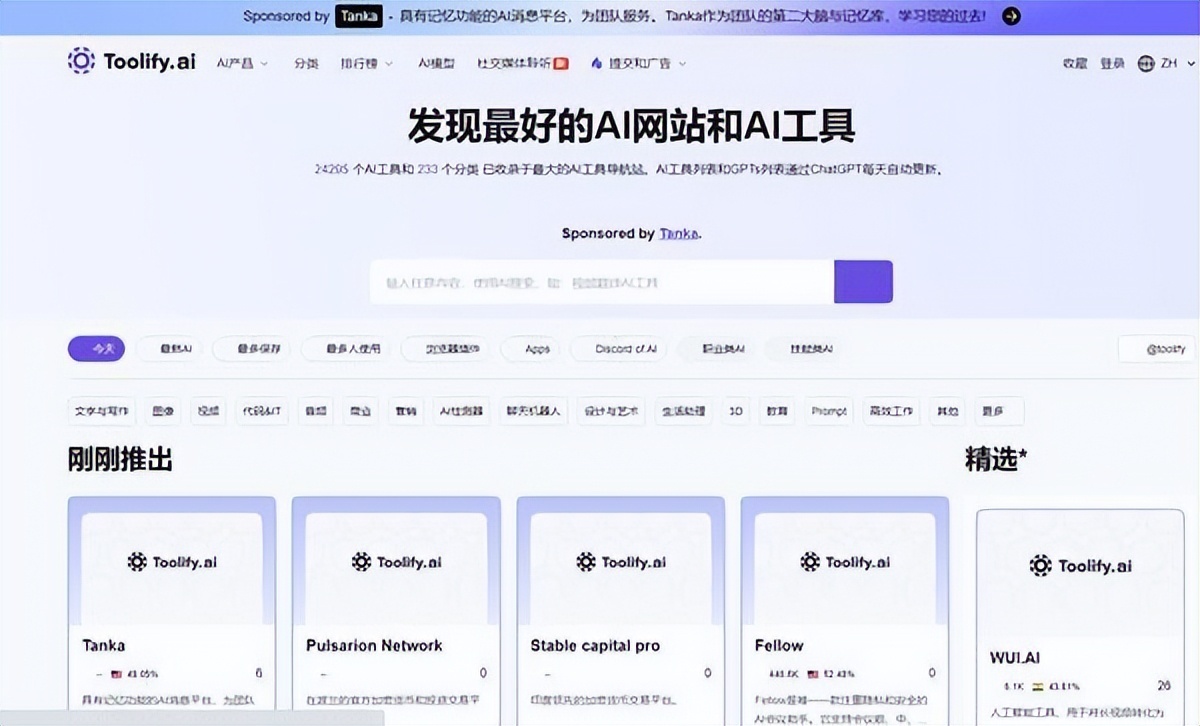Select the Discord of AI filter pill
Image resolution: width=1200 pixels, height=726 pixels.
tap(618, 349)
